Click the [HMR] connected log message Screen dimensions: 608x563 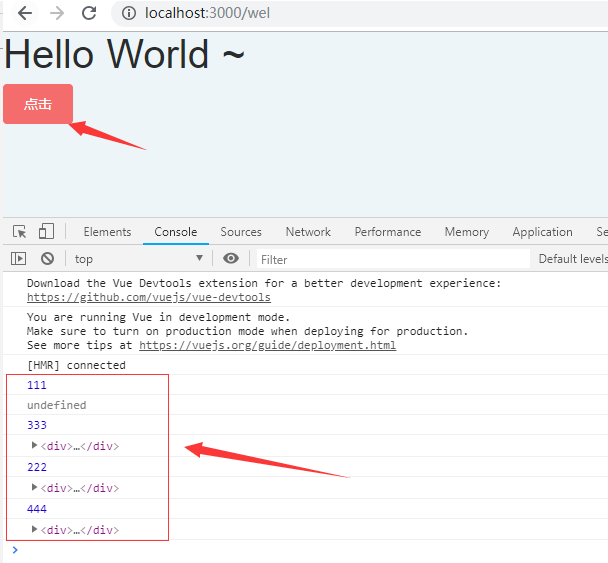[76, 365]
